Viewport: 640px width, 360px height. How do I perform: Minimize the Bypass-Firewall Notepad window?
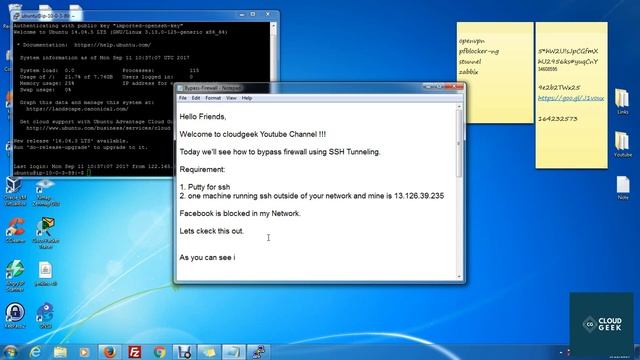click(x=428, y=87)
